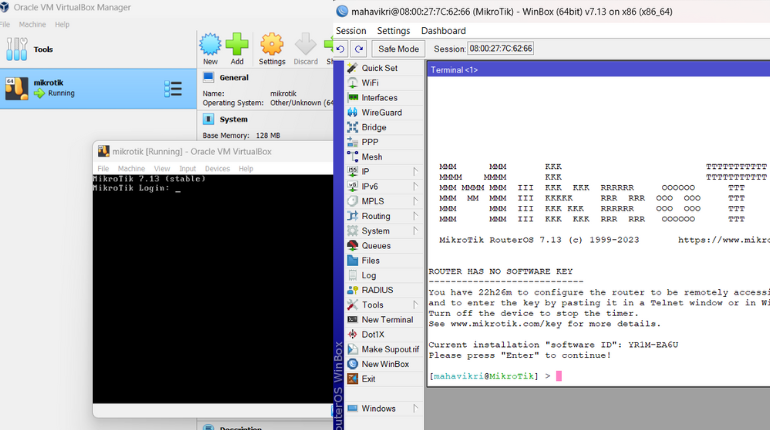This screenshot has height=430, width=770.
Task: Open Quick Set in WinBox sidebar
Action: point(379,68)
